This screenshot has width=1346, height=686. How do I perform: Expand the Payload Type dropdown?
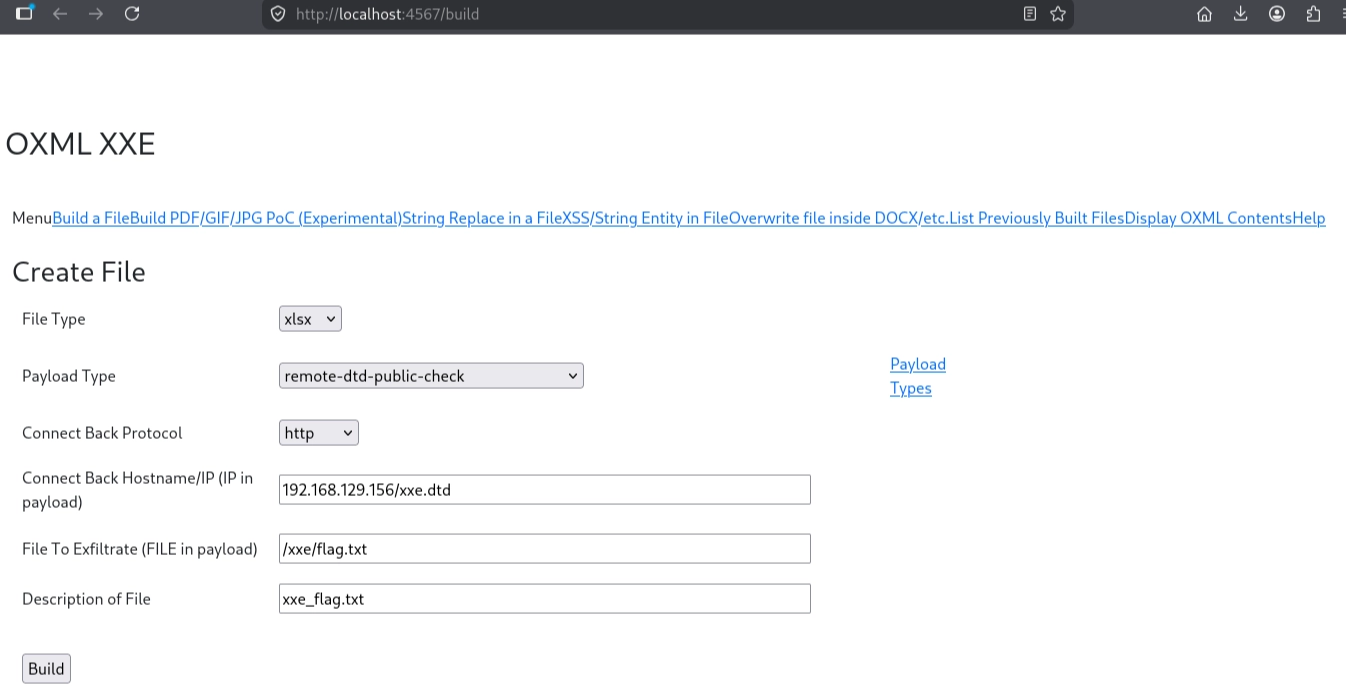point(431,376)
